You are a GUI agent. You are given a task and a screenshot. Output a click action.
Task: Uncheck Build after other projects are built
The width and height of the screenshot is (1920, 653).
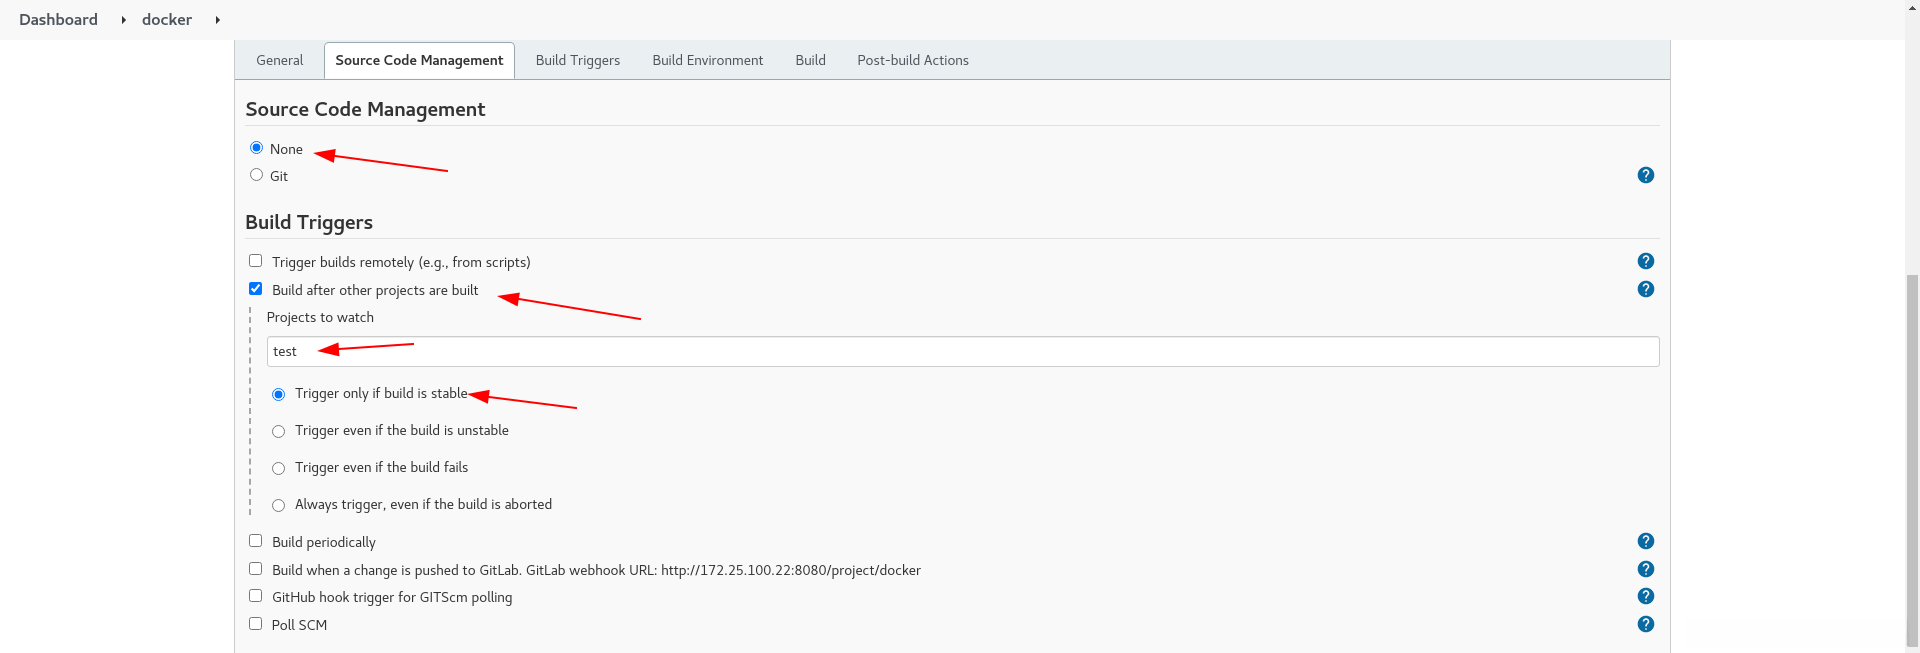(256, 289)
